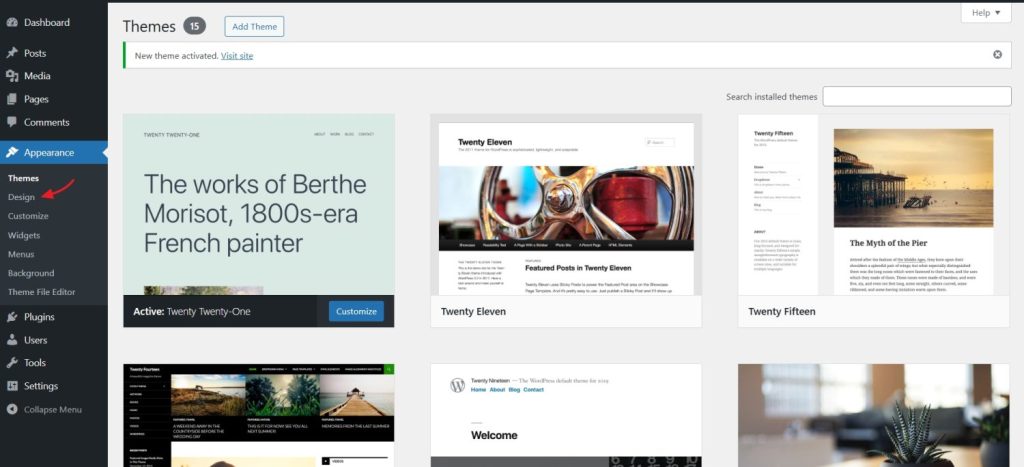Click the Comments speech bubble icon
Viewport: 1024px width, 467px height.
[12, 122]
